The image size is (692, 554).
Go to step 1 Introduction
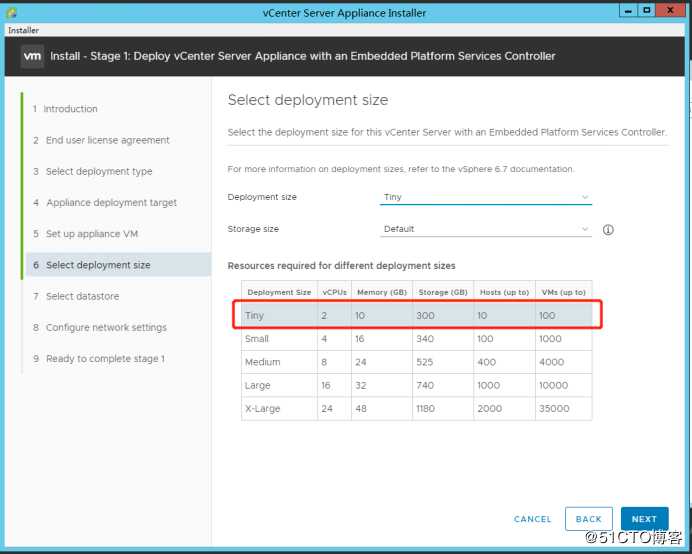coord(65,109)
